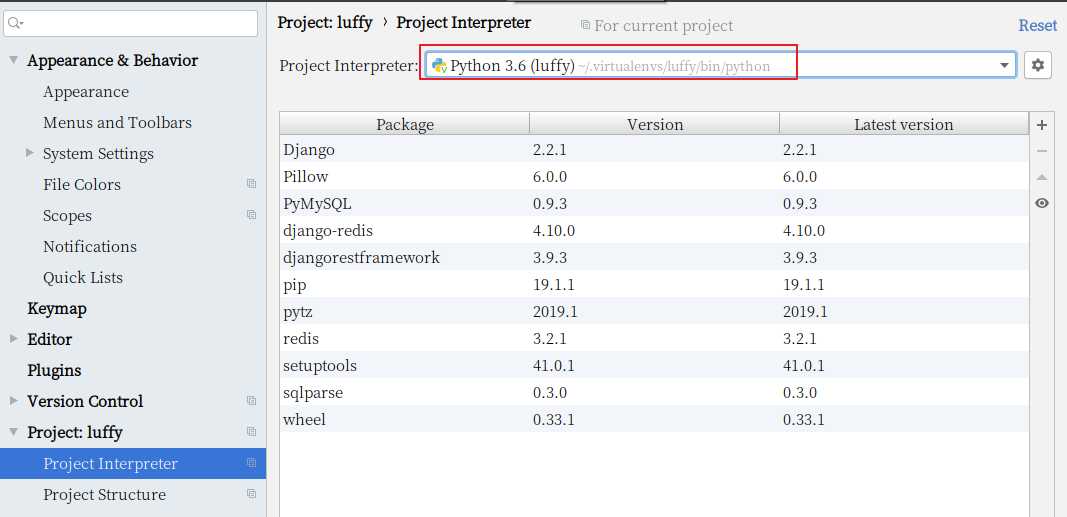Click the copy icon beside Project: luffy

click(252, 432)
